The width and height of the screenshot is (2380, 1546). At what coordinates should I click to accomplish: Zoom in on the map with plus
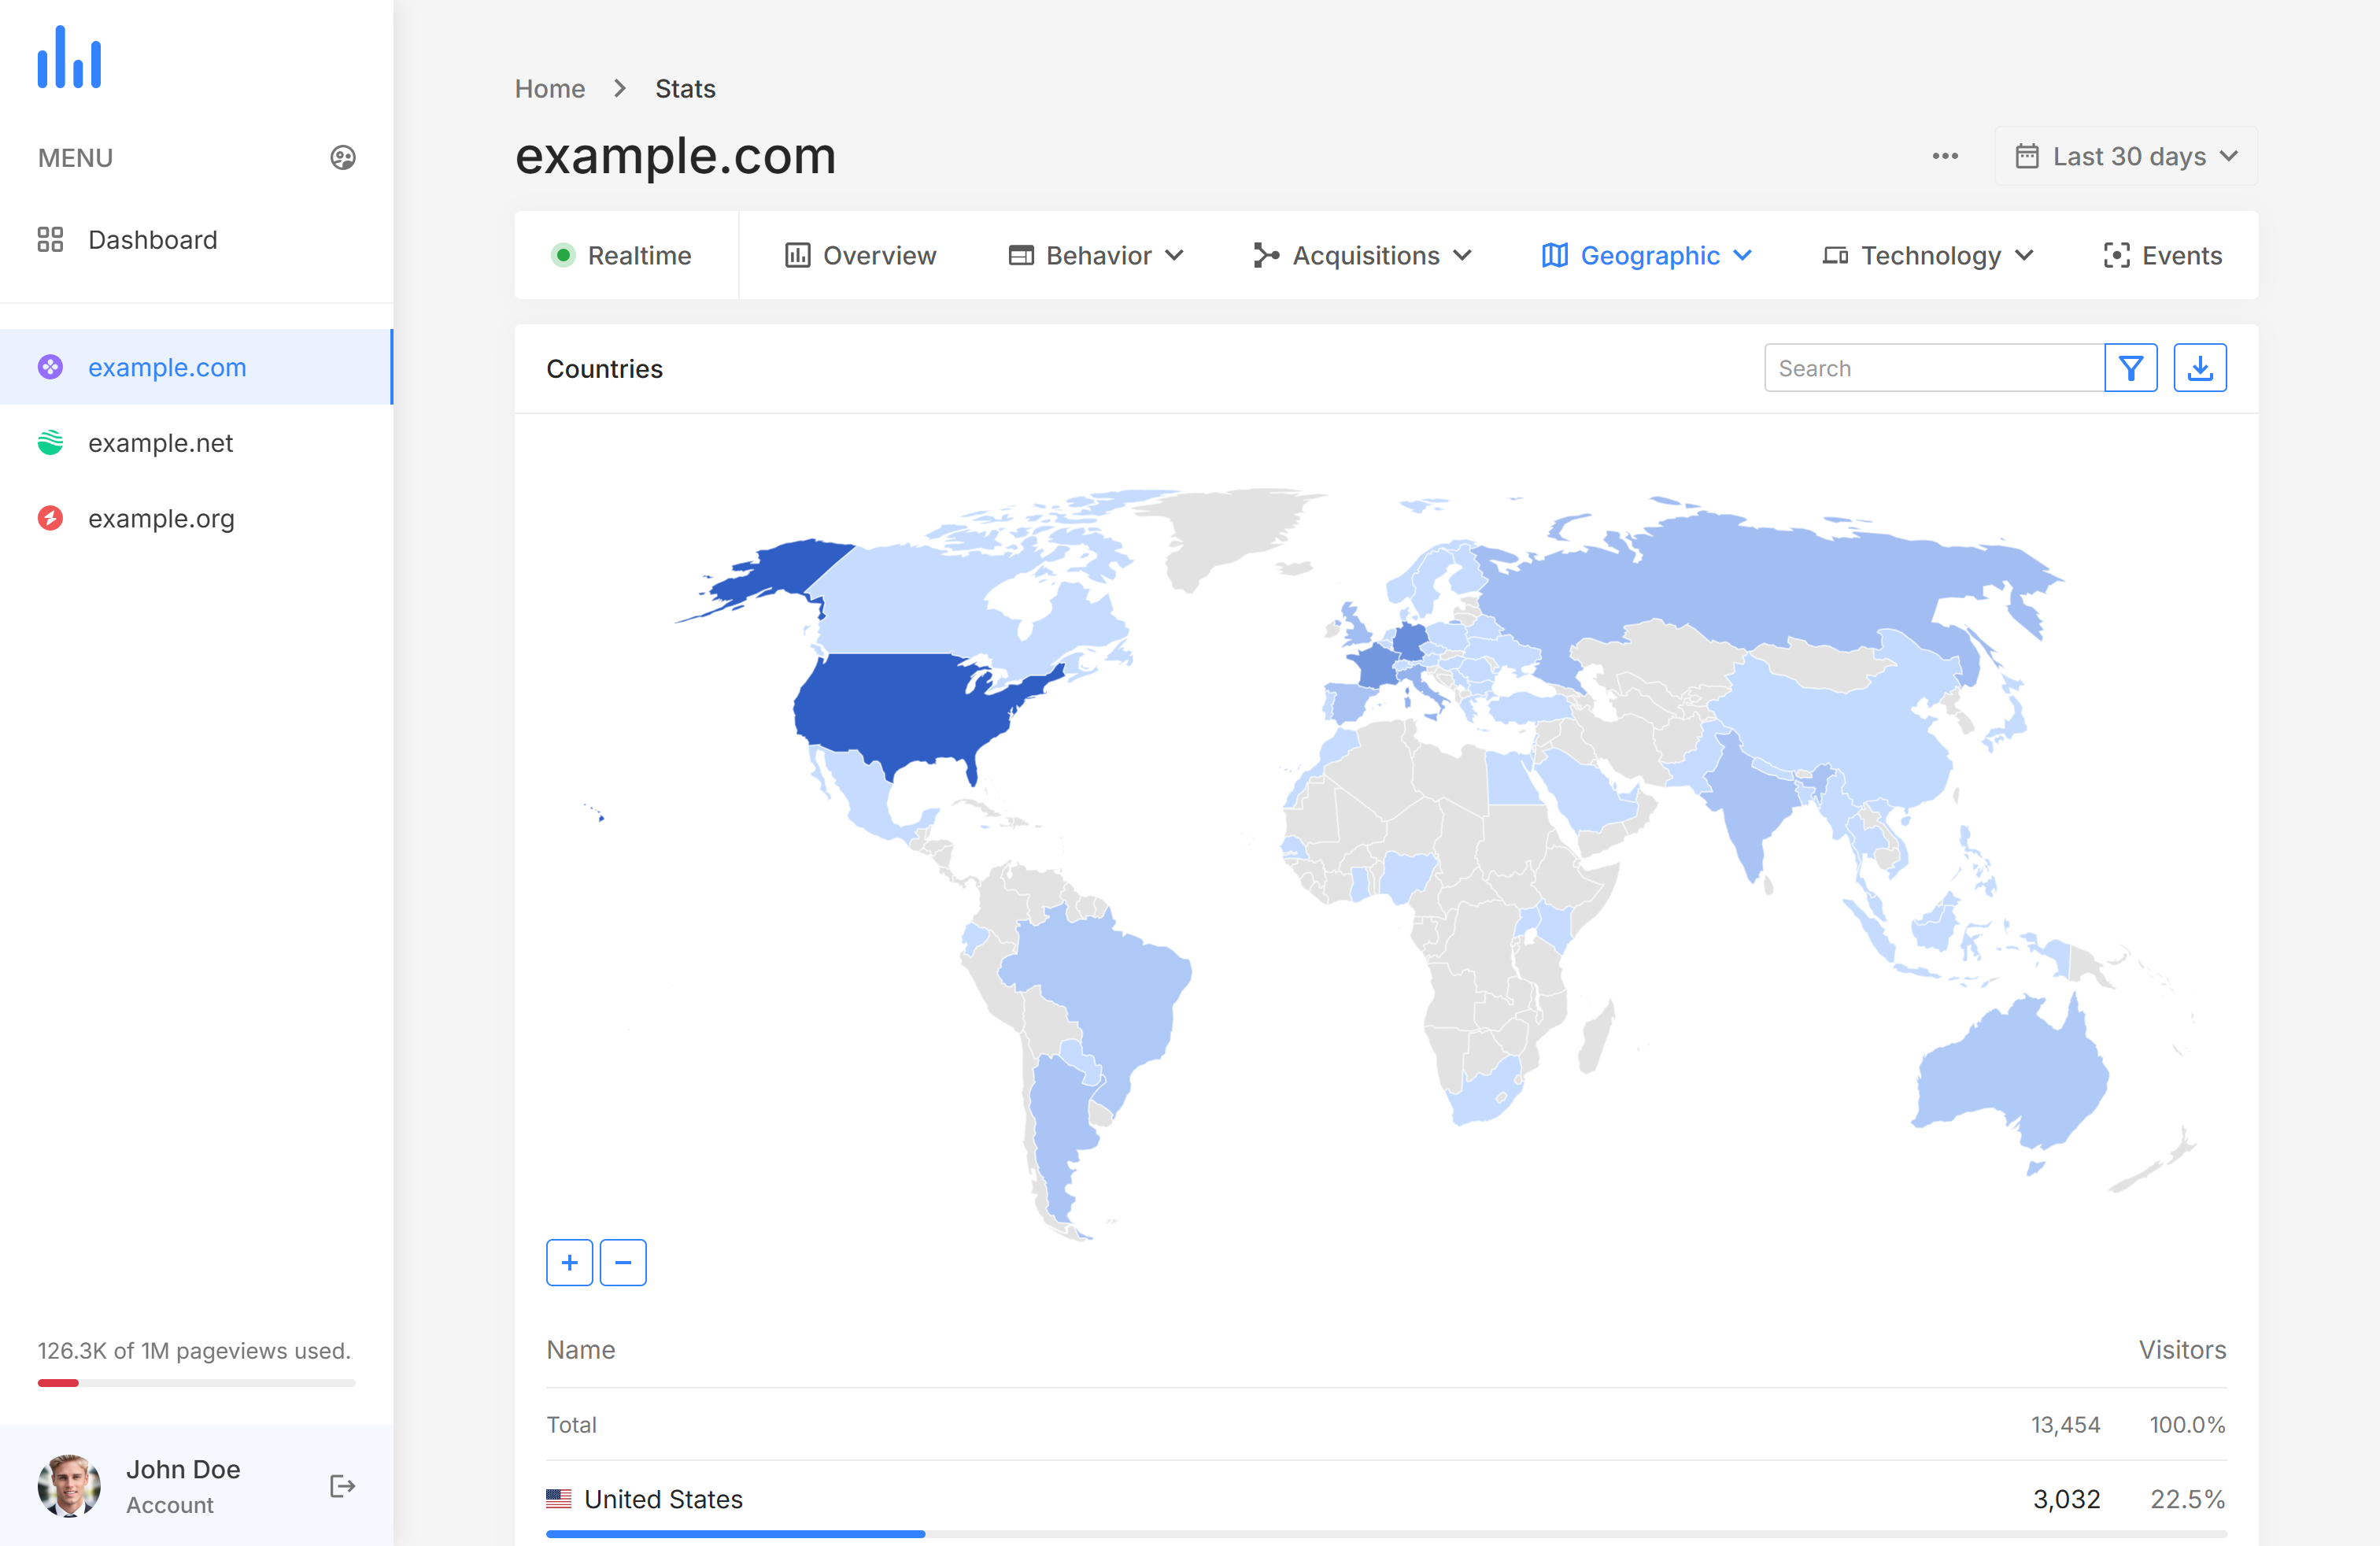point(569,1262)
